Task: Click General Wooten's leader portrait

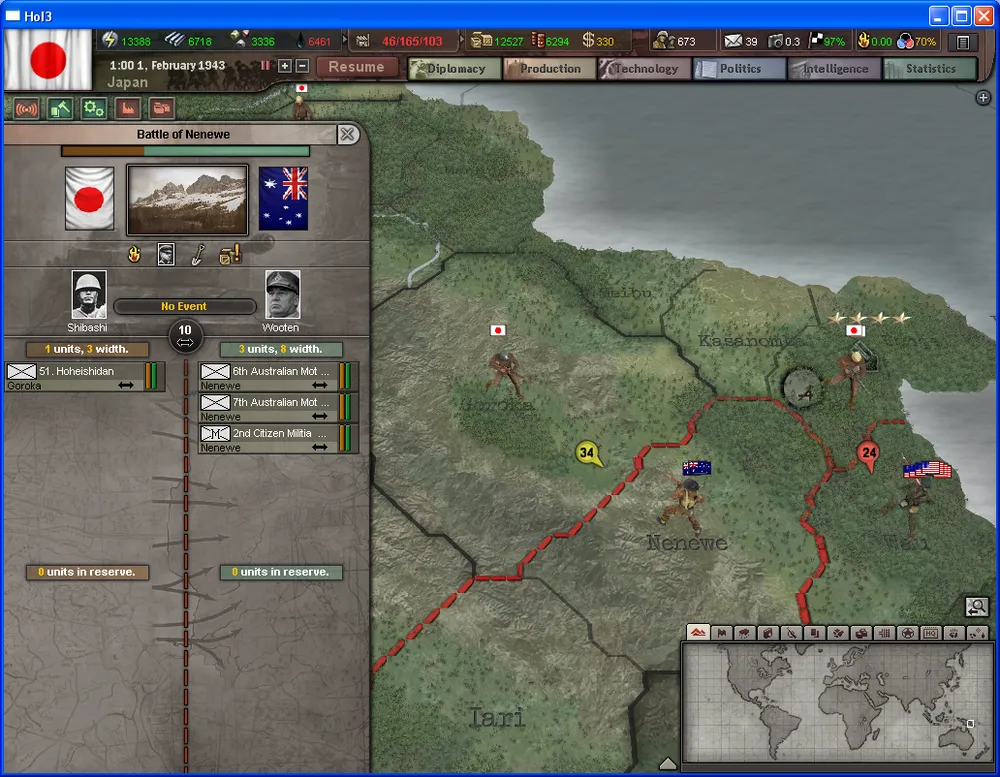Action: click(282, 295)
